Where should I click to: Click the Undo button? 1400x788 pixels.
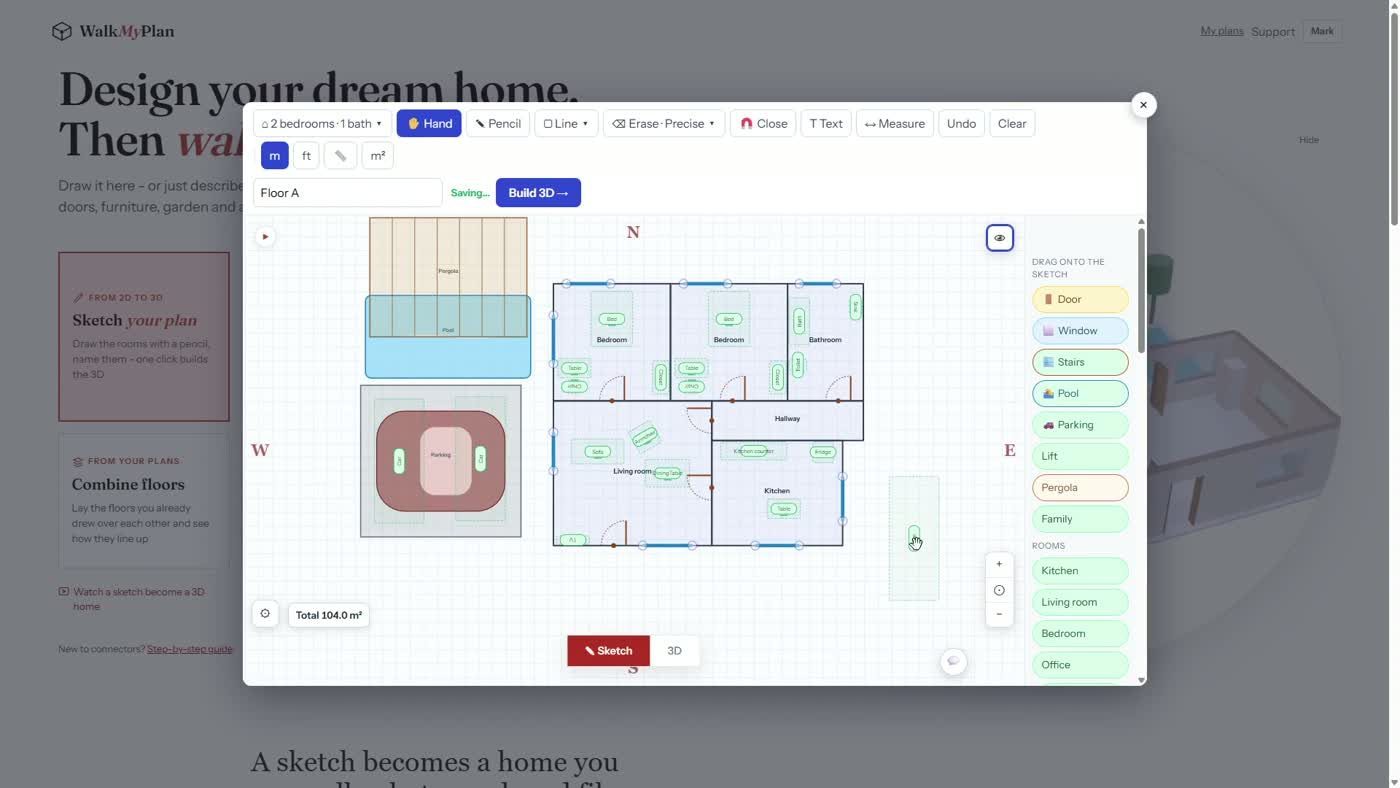[961, 123]
